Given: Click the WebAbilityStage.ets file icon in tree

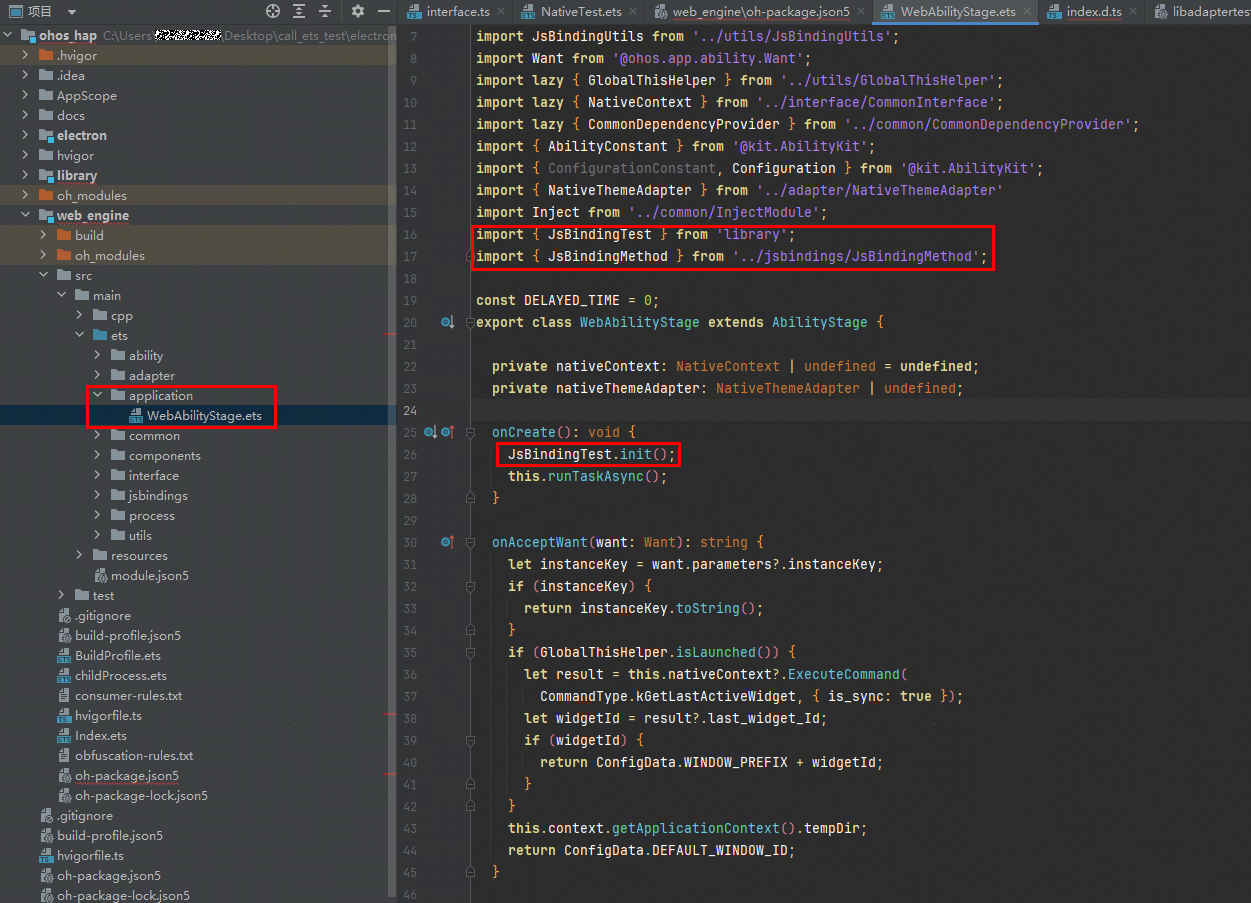Looking at the screenshot, I should 135,416.
